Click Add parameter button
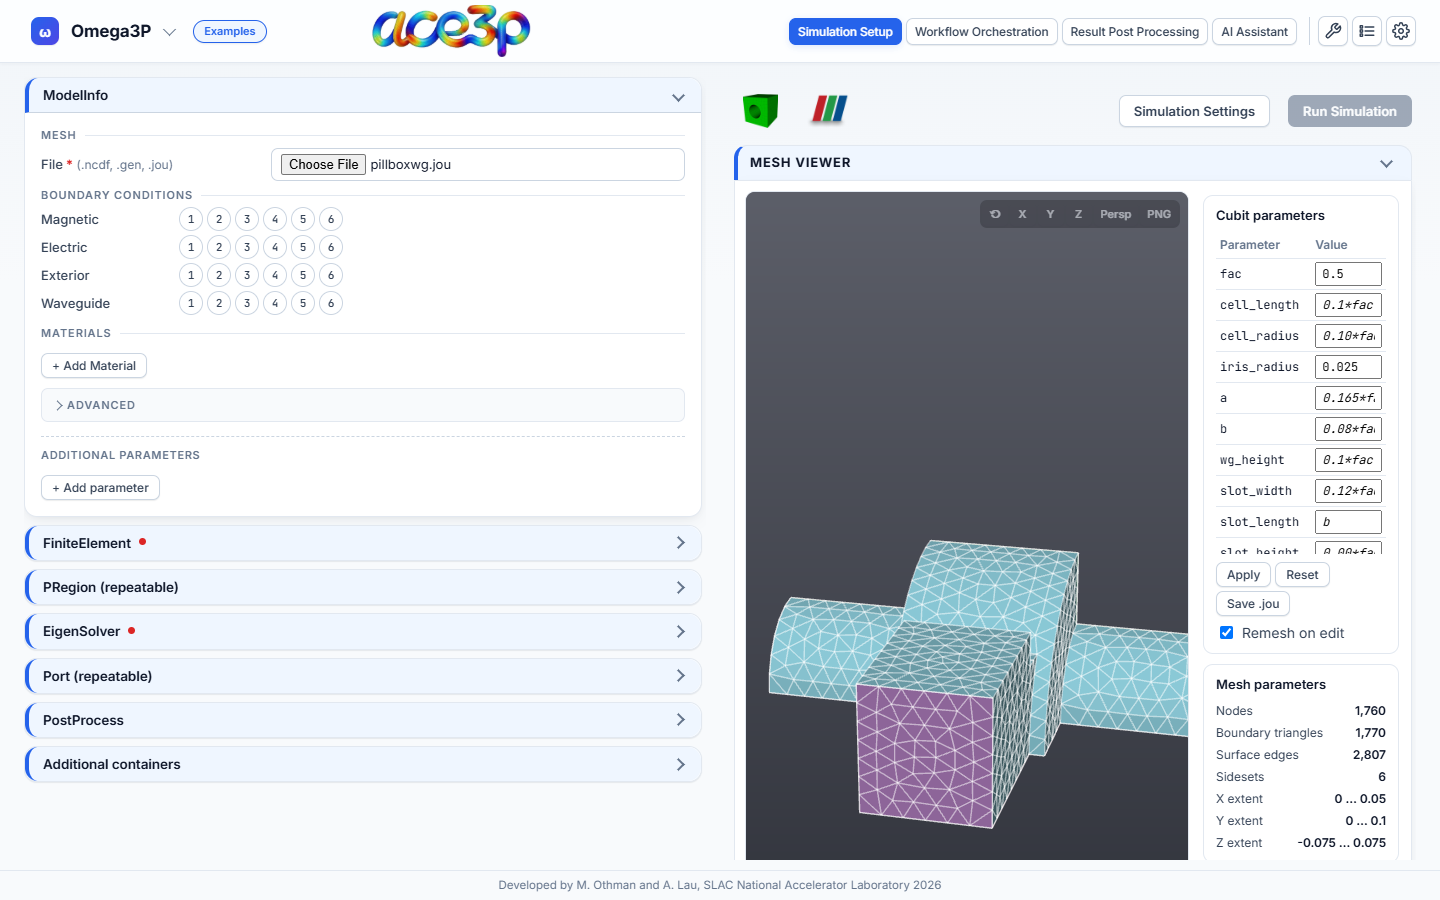The width and height of the screenshot is (1440, 900). tap(100, 488)
